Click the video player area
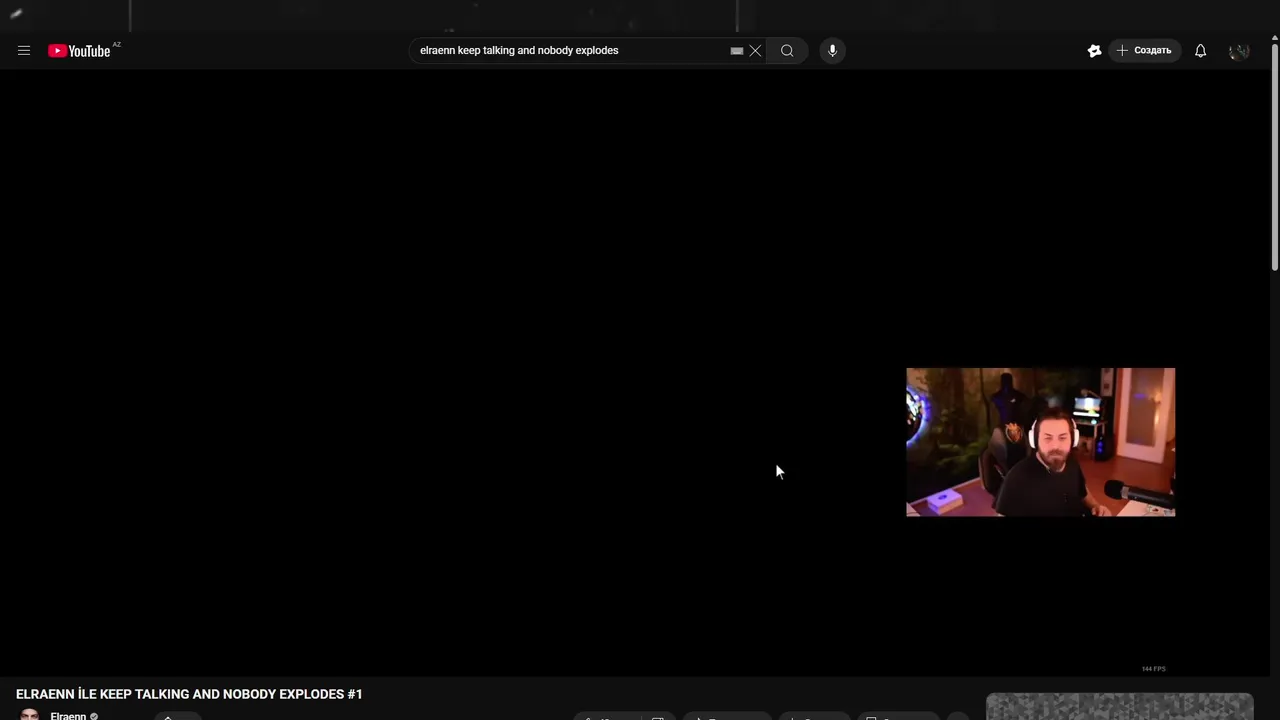The height and width of the screenshot is (720, 1280). tap(635, 372)
